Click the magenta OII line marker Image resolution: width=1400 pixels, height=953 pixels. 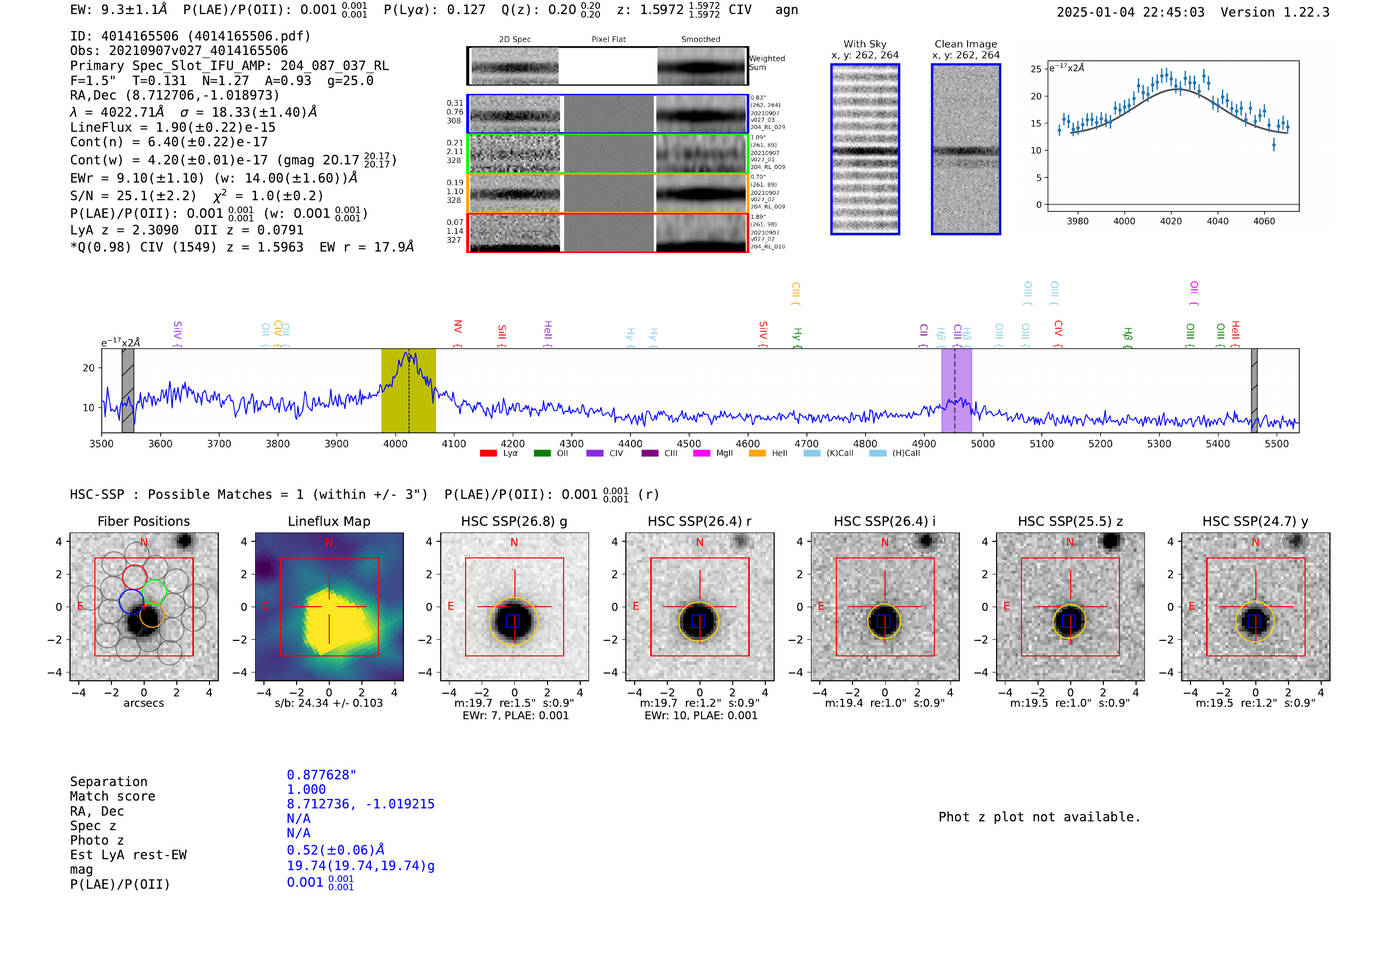1194,294
